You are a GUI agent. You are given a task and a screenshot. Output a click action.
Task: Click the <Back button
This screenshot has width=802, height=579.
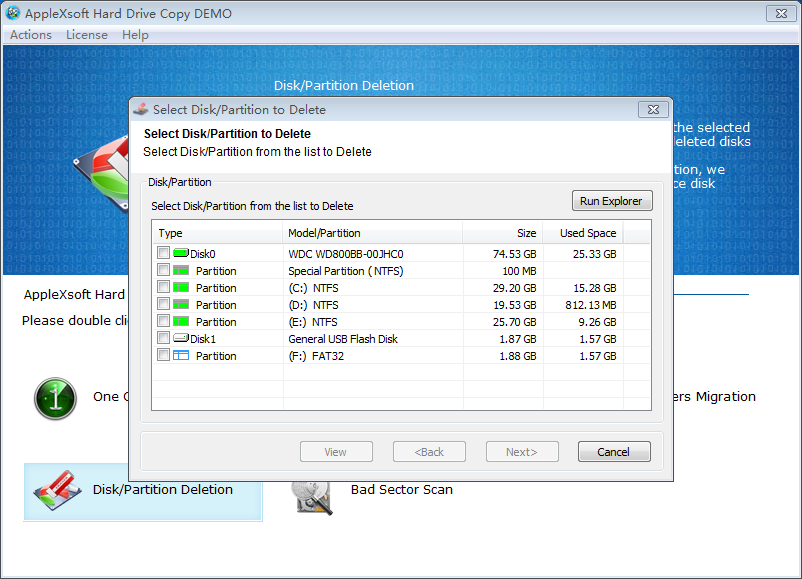point(429,452)
